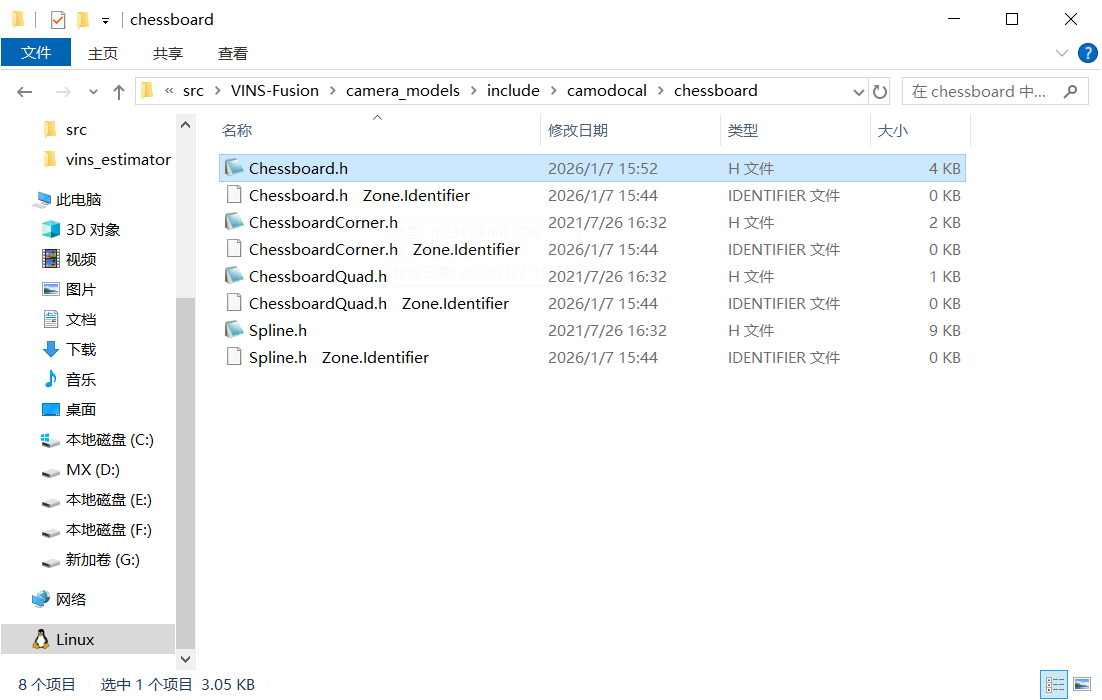Switch to the 查看 ribbon tab
1102x700 pixels.
point(233,53)
